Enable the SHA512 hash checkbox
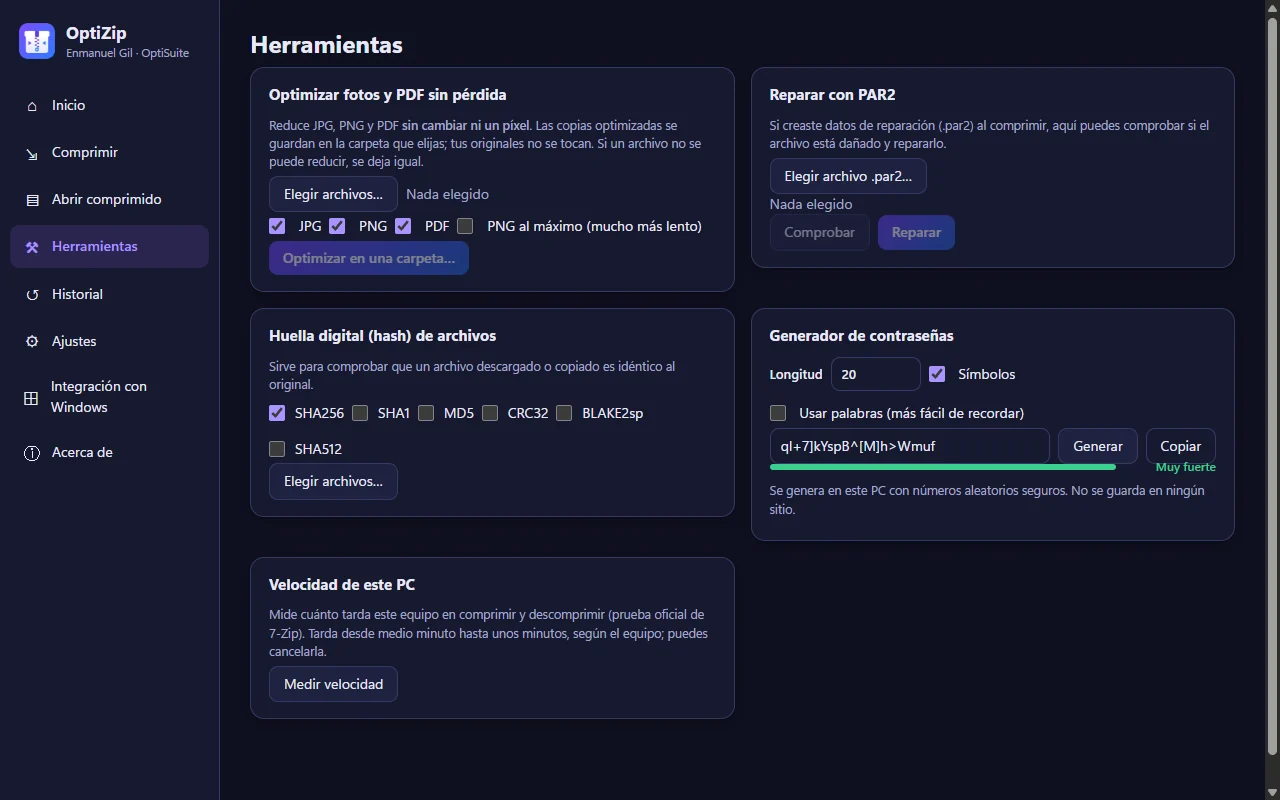The width and height of the screenshot is (1280, 800). [277, 449]
